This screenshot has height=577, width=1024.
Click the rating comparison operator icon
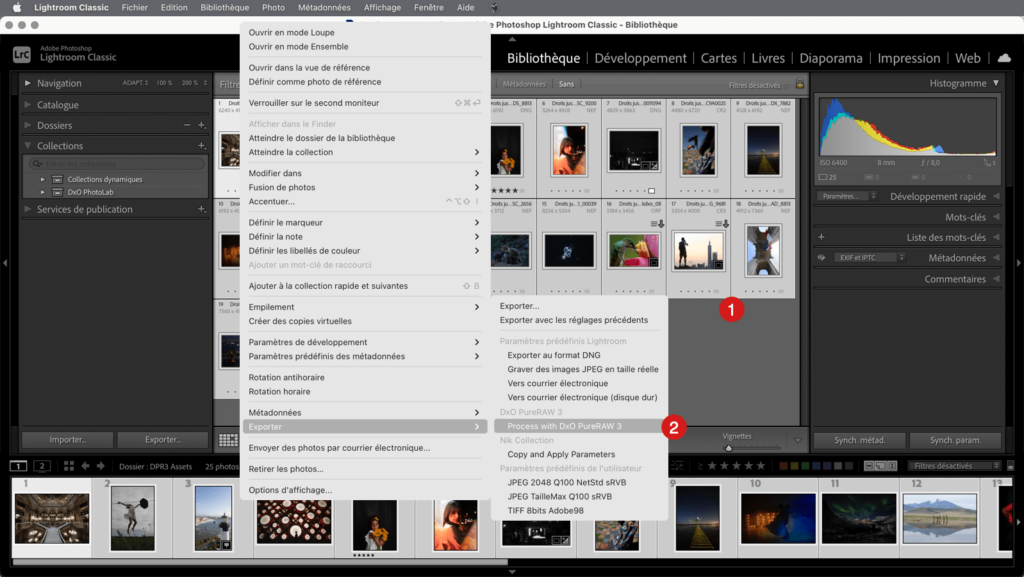coord(699,466)
